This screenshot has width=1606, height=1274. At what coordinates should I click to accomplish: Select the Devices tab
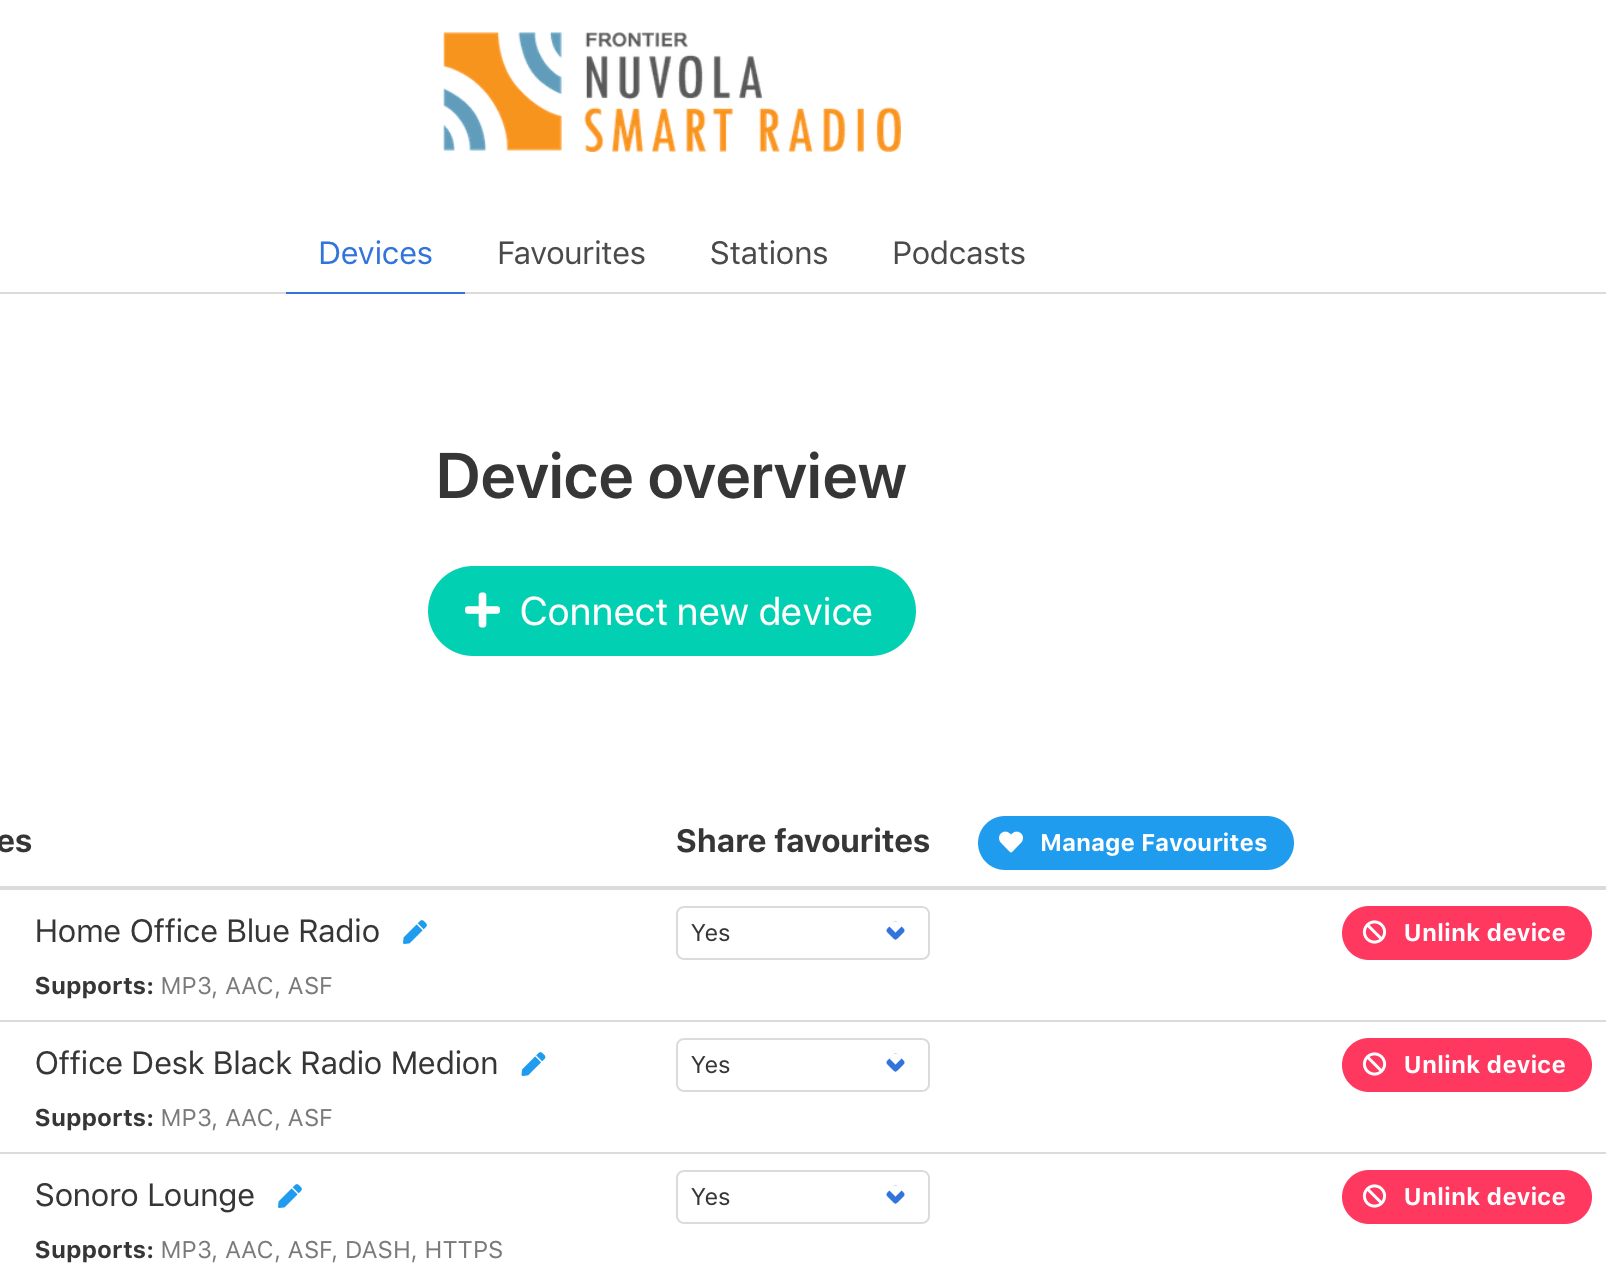375,253
